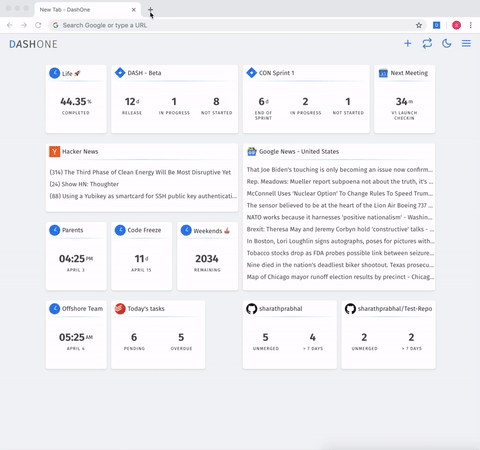Click the sharathprabhal/Test-Repo GitHub icon
Screen dimensions: 480x450
[350, 309]
